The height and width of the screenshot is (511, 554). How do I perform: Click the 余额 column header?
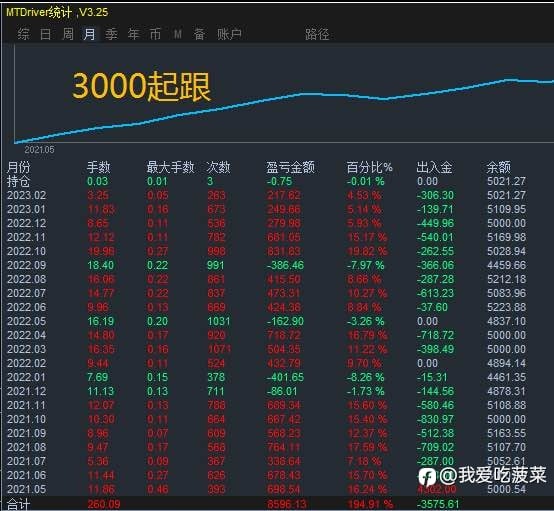coord(499,167)
